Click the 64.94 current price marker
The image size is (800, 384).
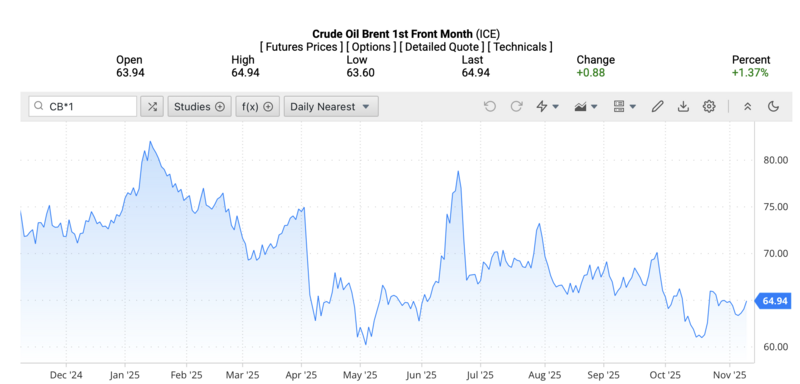[x=773, y=301]
